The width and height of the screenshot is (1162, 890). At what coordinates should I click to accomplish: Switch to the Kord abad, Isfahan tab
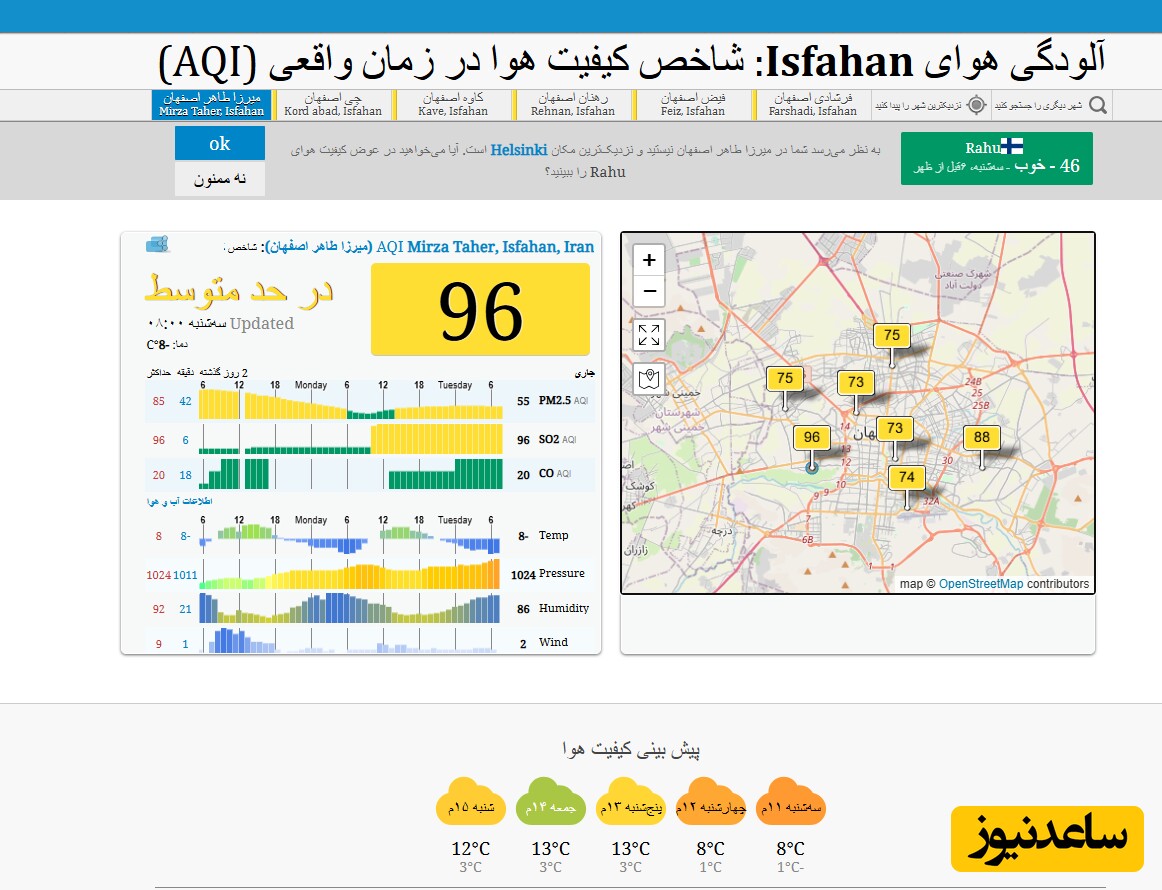[333, 105]
